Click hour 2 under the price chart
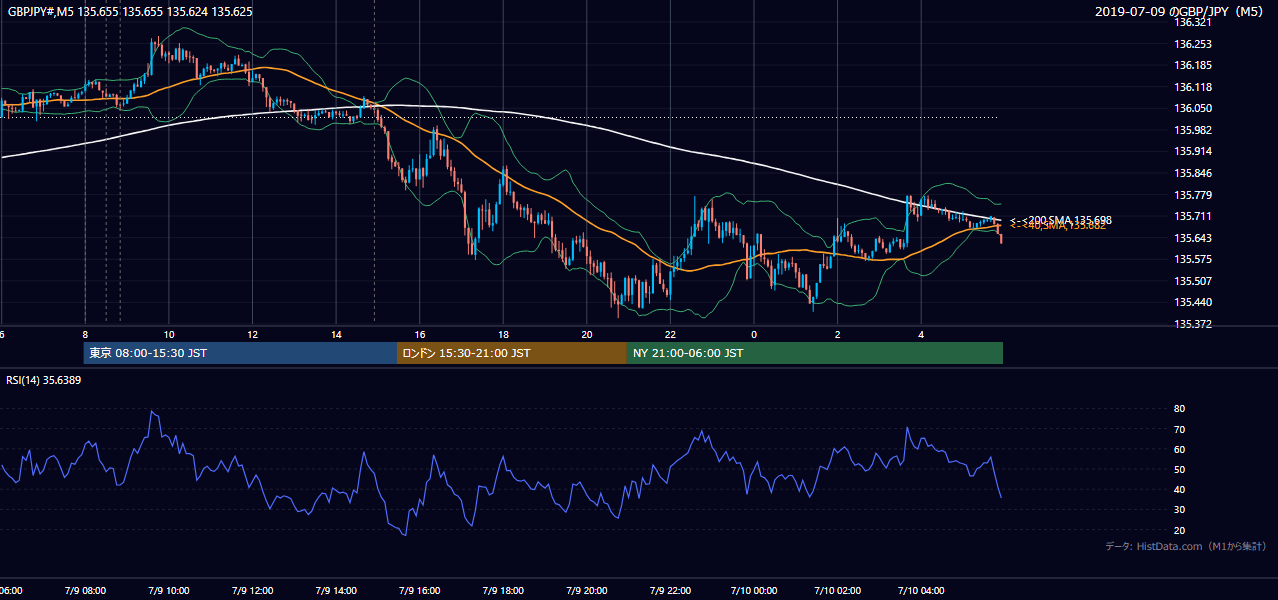This screenshot has width=1278, height=600. click(x=838, y=334)
